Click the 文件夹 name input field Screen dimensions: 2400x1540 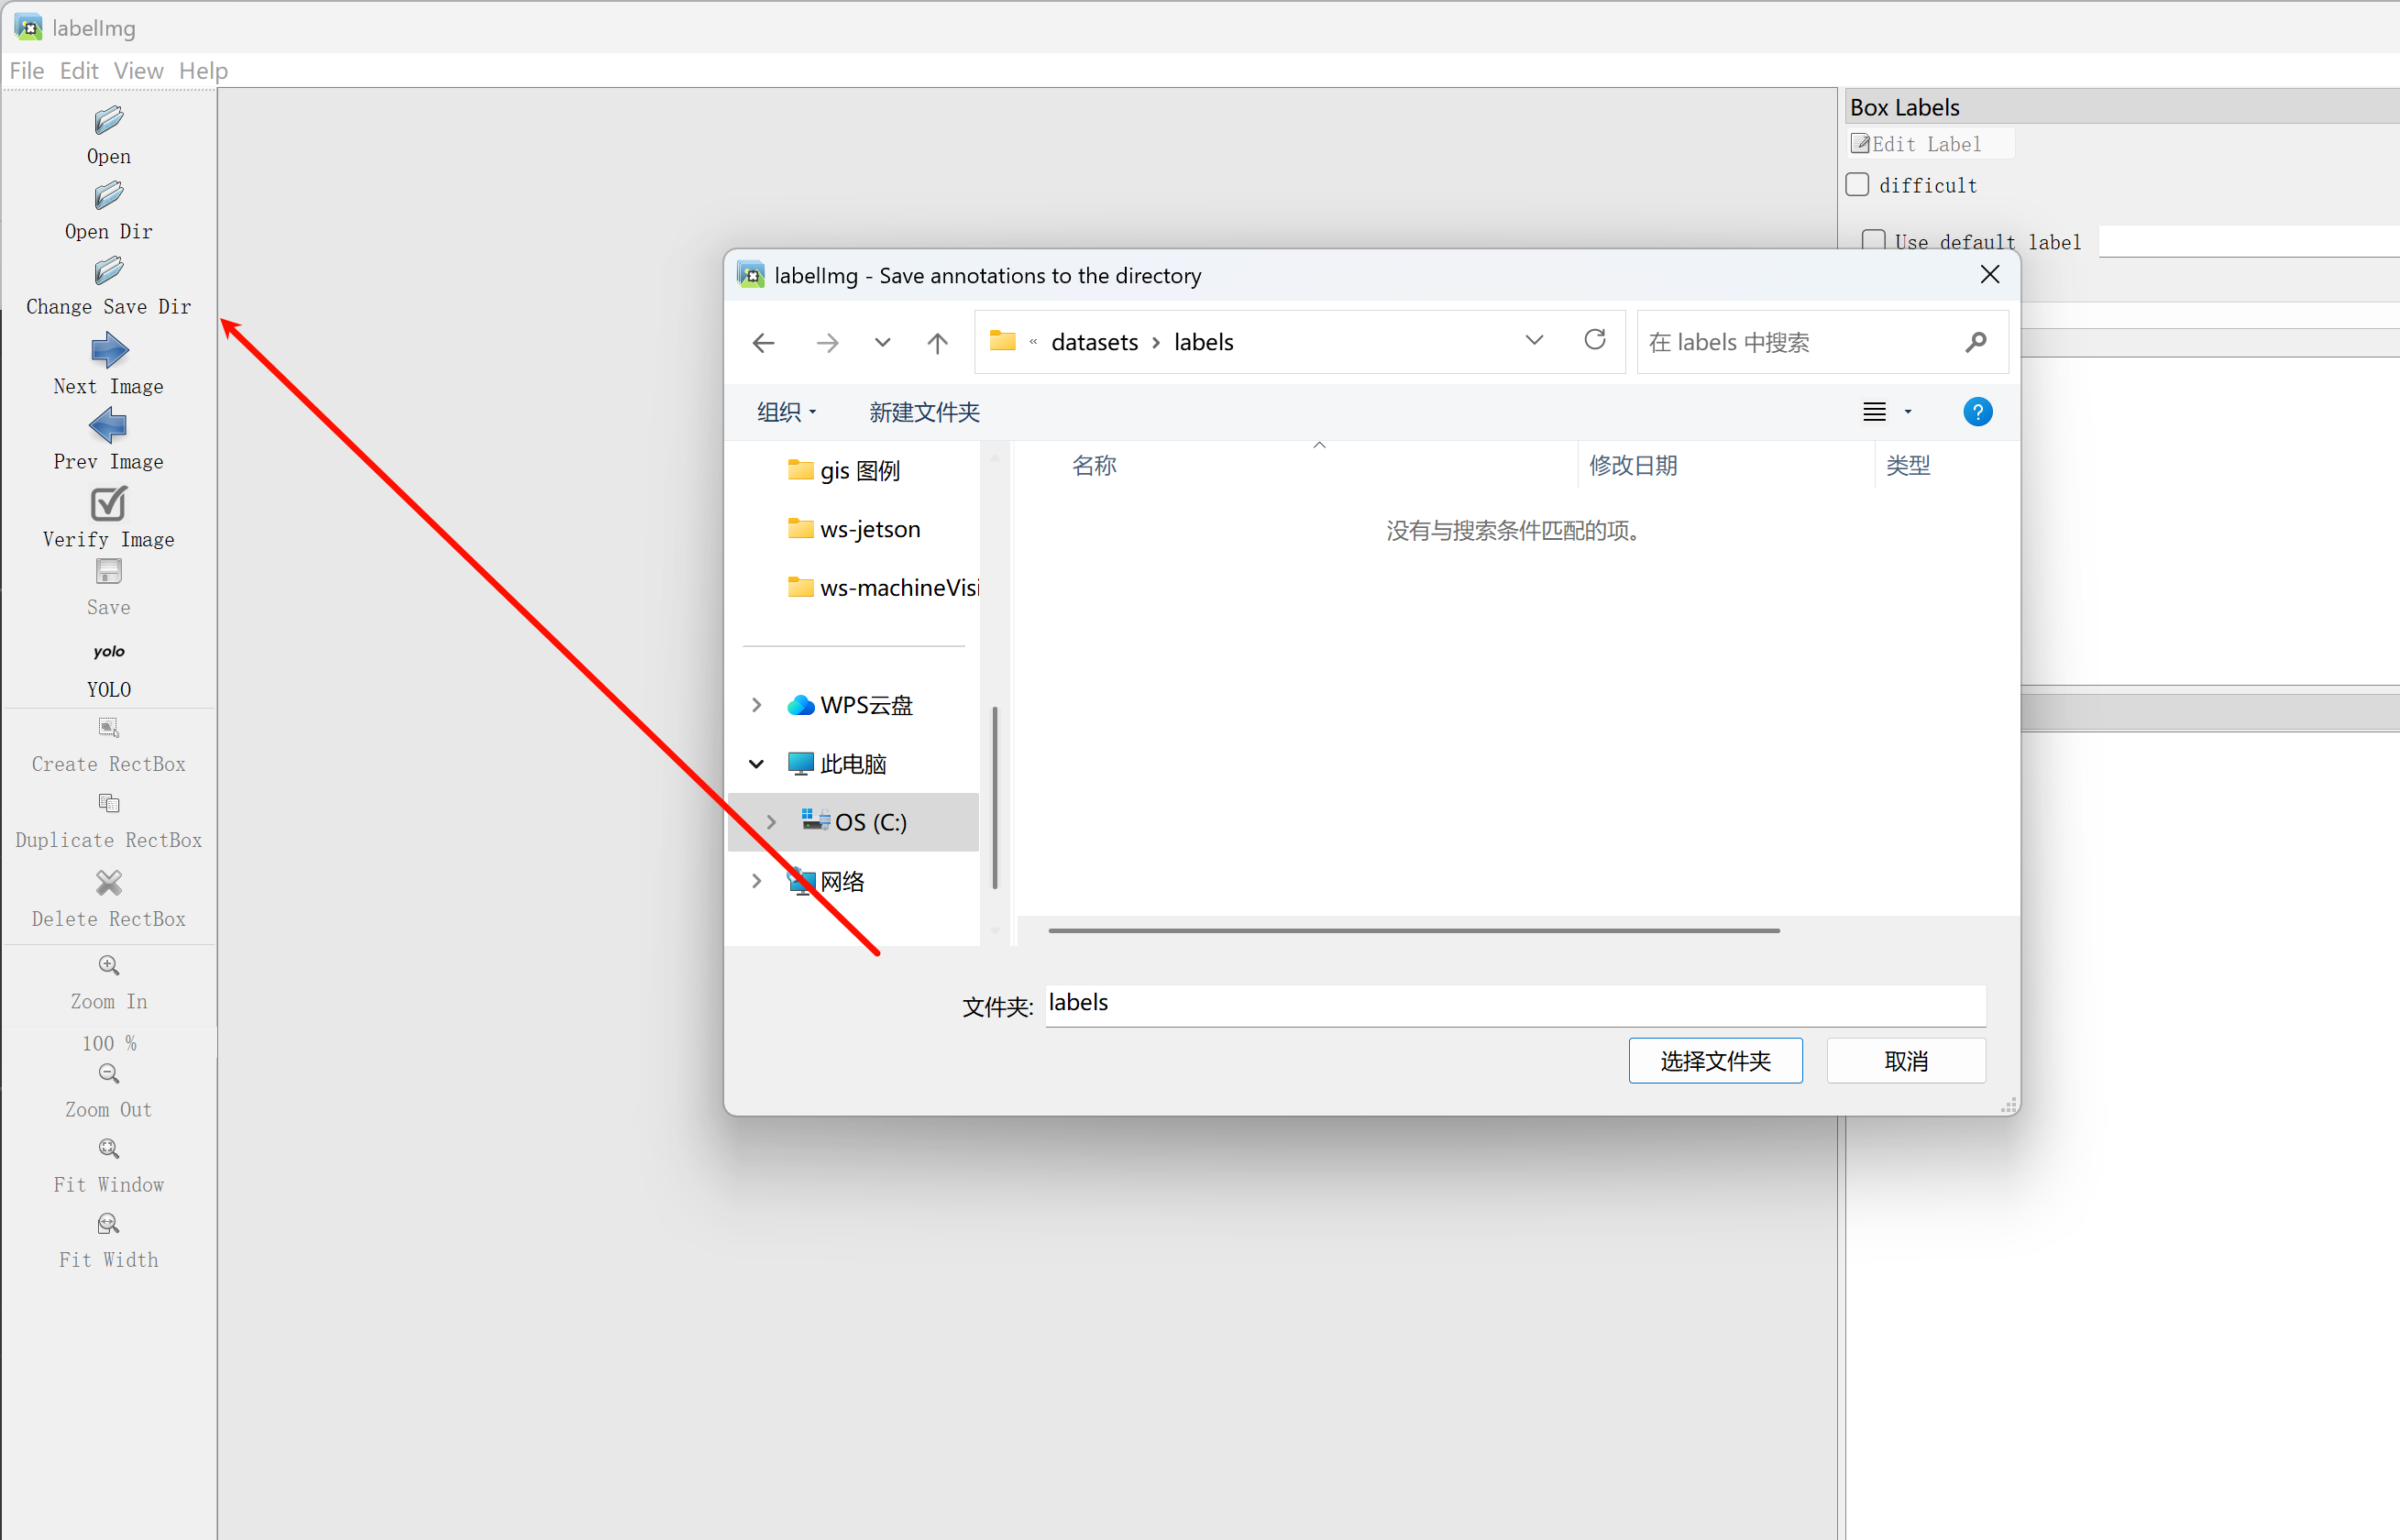(1514, 1004)
